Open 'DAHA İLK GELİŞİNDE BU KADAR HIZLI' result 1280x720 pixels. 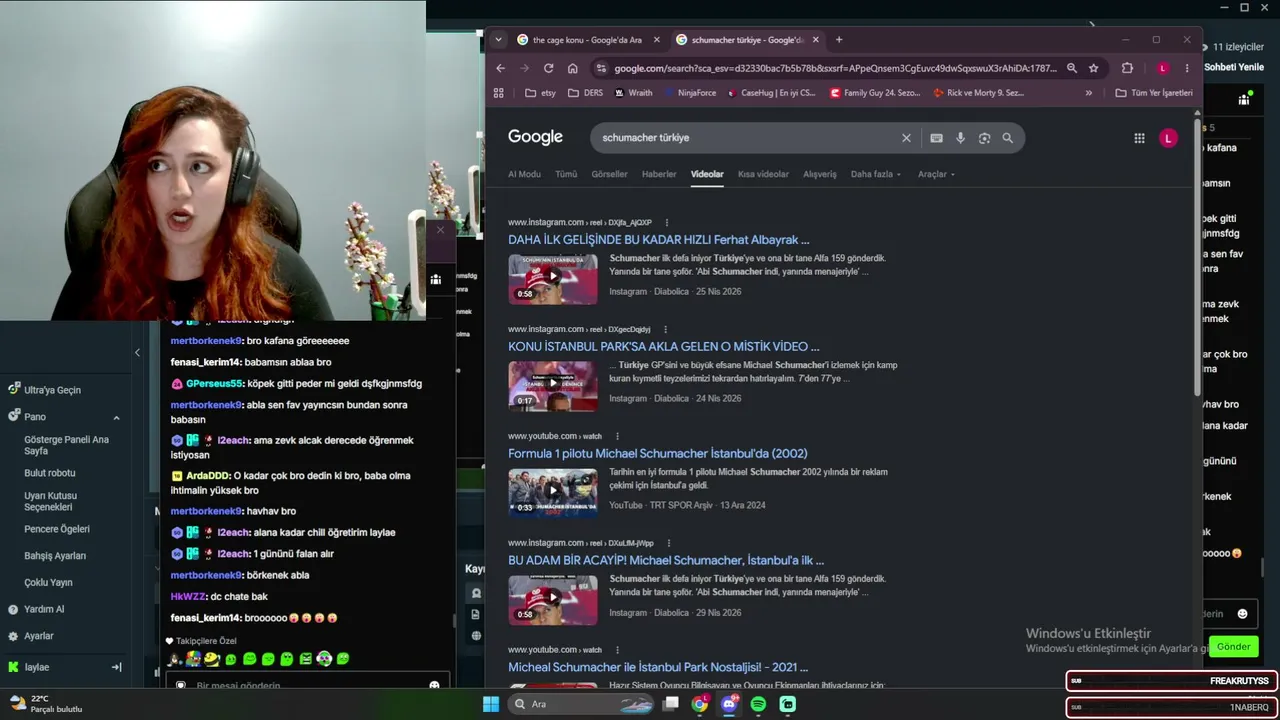[658, 240]
